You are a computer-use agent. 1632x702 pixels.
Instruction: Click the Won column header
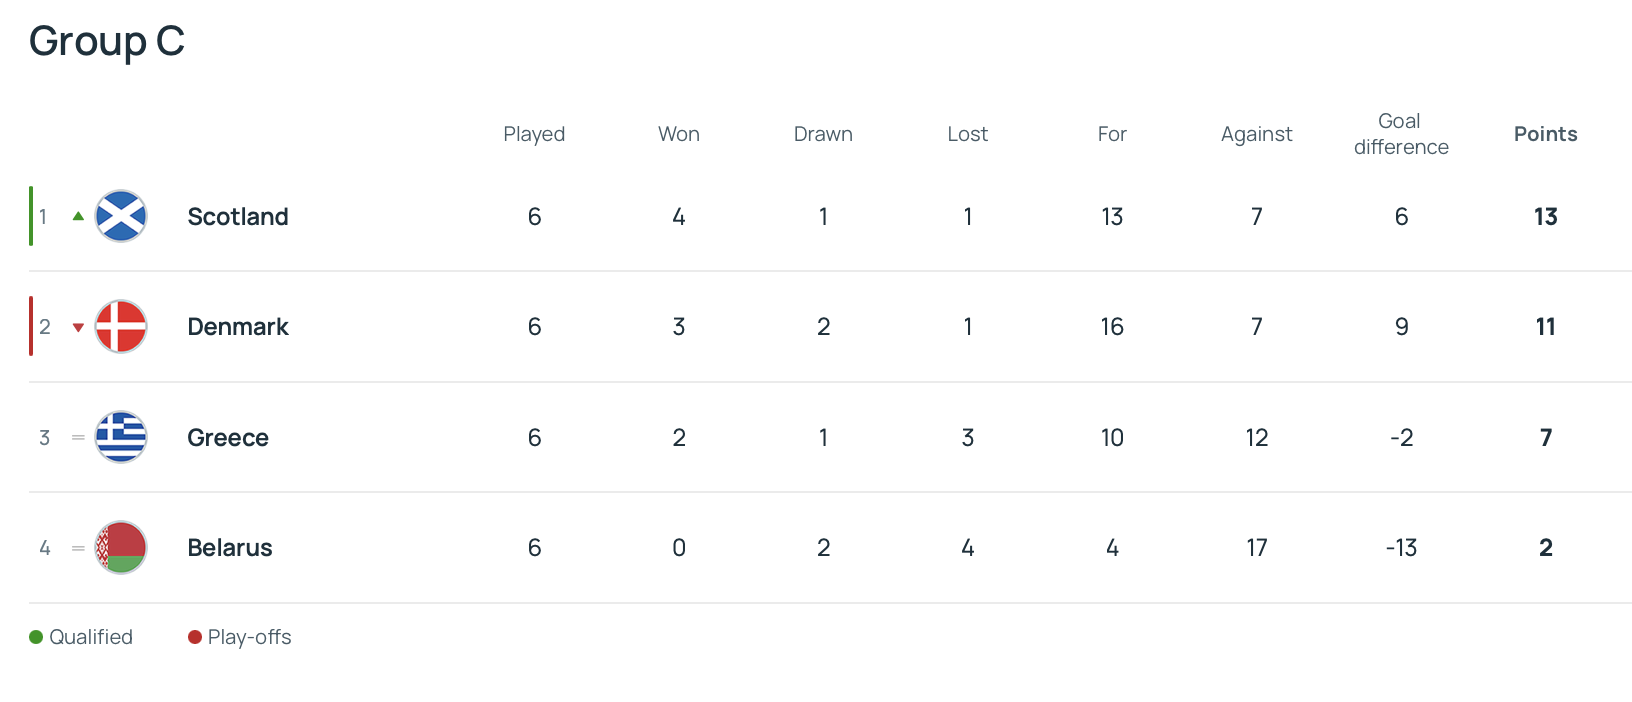pos(679,134)
